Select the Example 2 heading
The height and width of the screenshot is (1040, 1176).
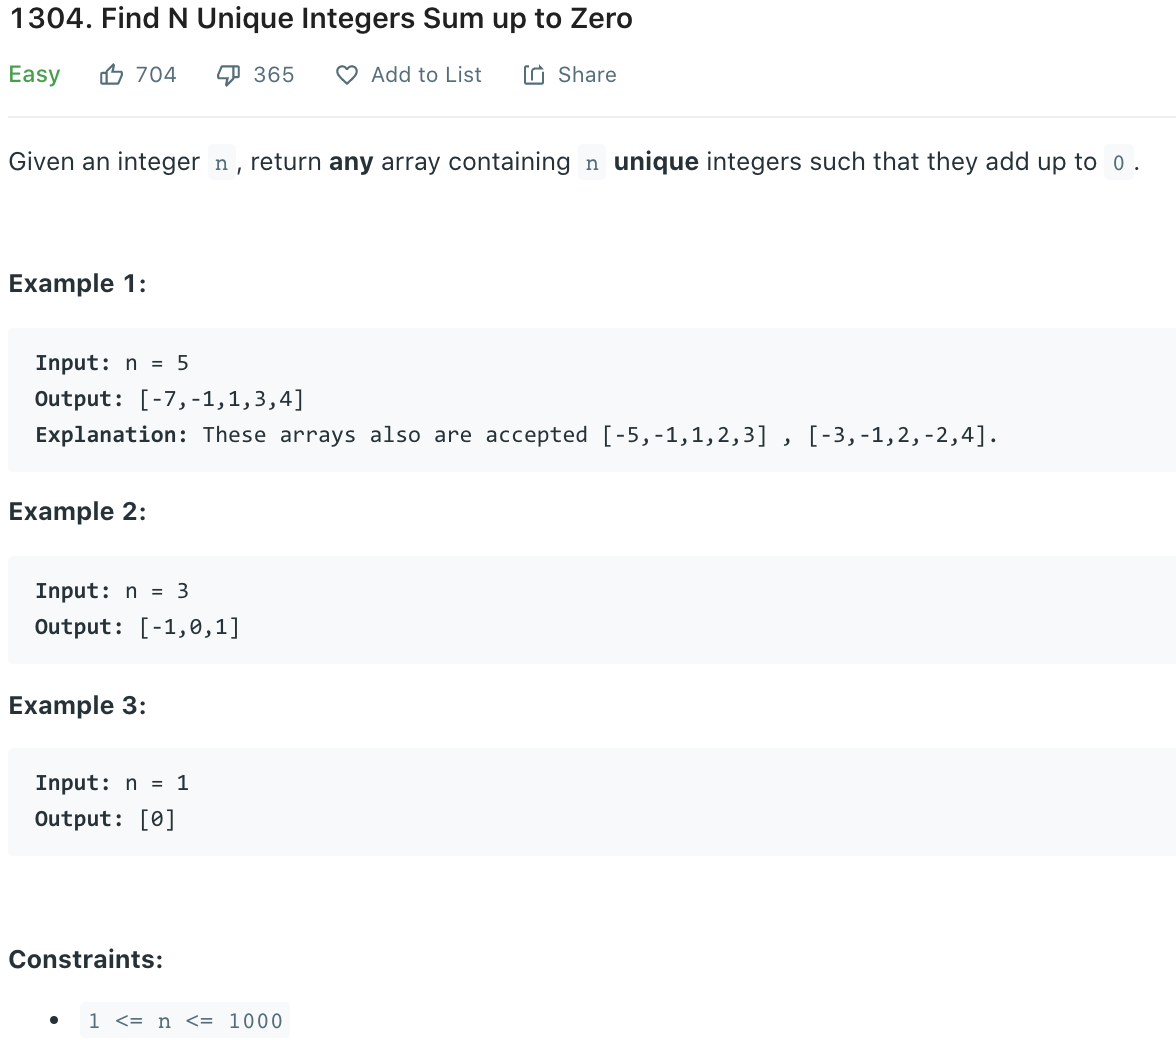pyautogui.click(x=76, y=511)
